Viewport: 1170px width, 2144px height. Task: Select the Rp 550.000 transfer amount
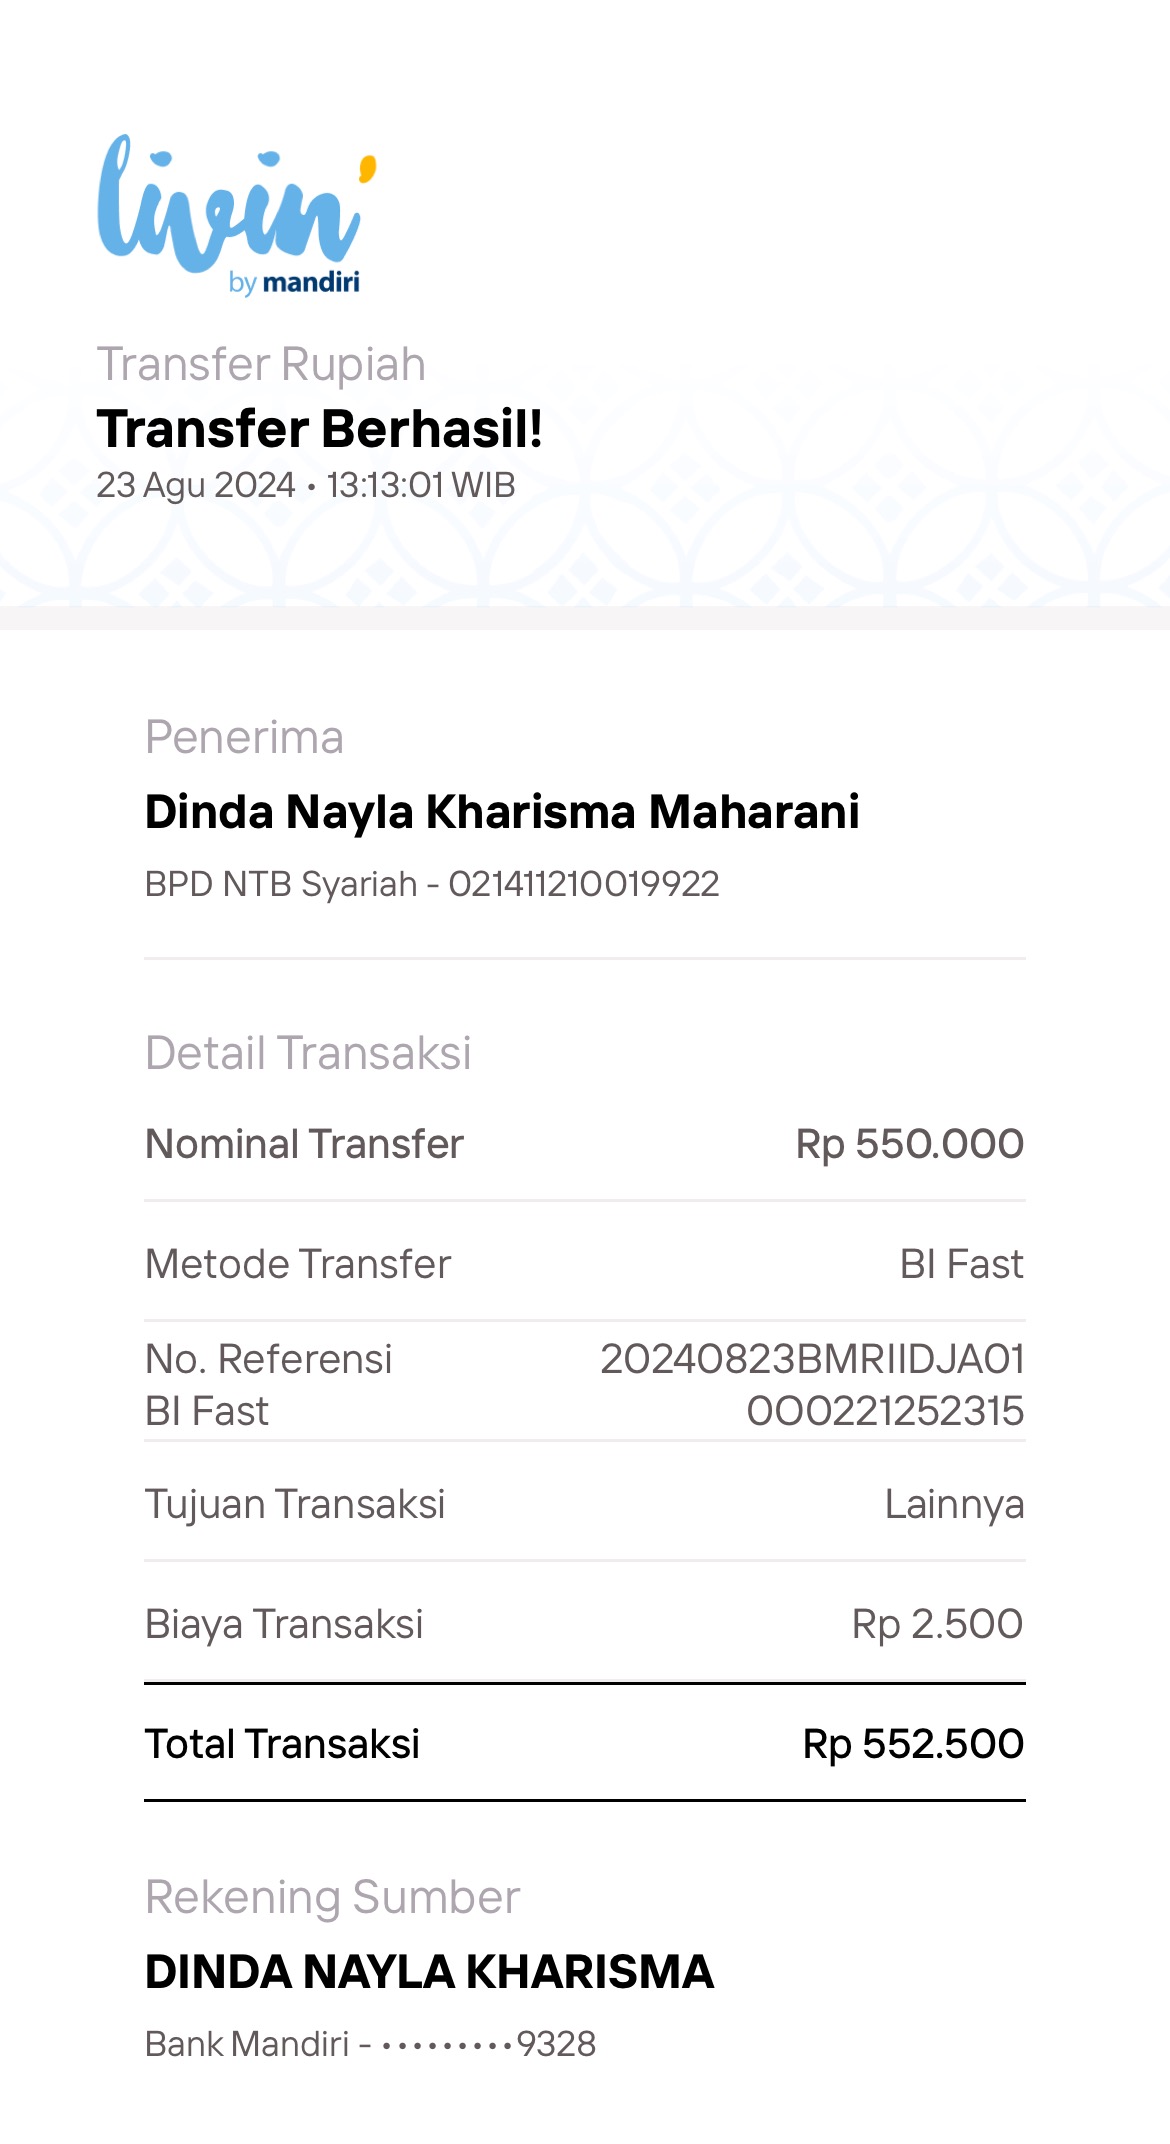pyautogui.click(x=909, y=1144)
